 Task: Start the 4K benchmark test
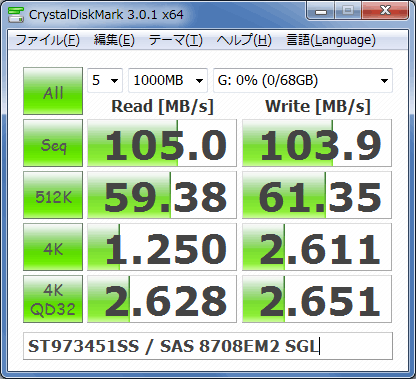[x=53, y=247]
